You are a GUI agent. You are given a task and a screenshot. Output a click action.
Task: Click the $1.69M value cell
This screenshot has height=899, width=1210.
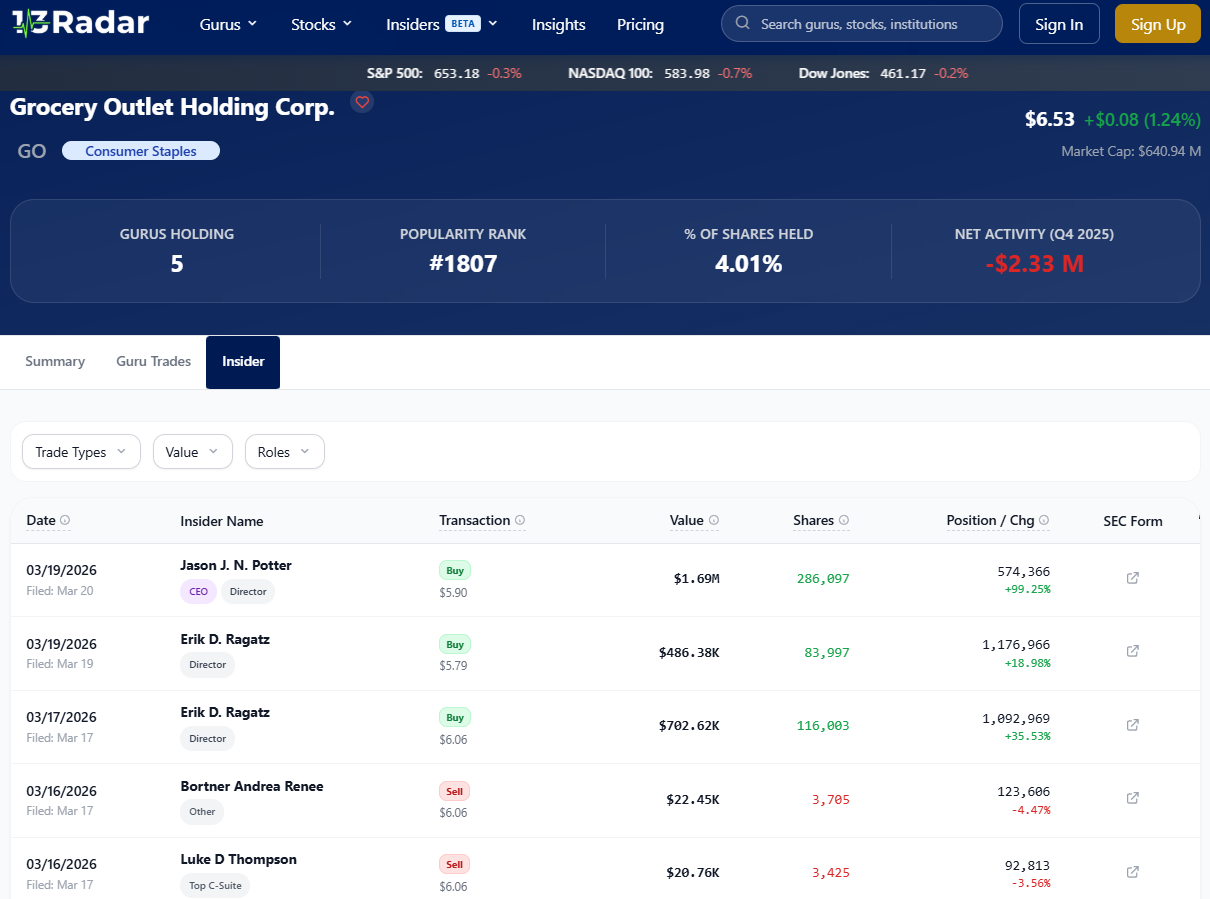tap(696, 578)
